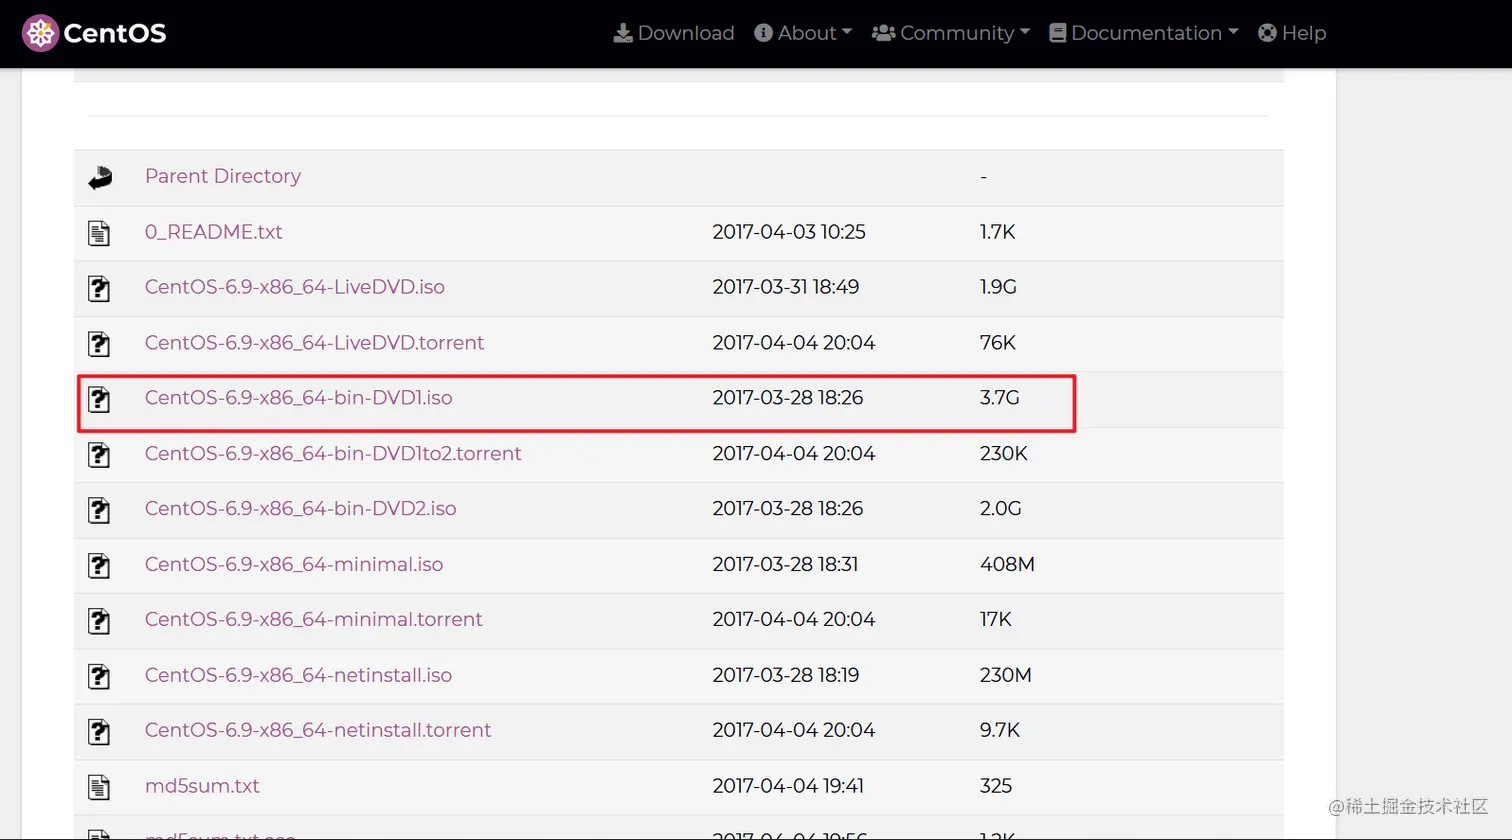Open the Help page from navbar
1512x840 pixels.
click(1292, 33)
